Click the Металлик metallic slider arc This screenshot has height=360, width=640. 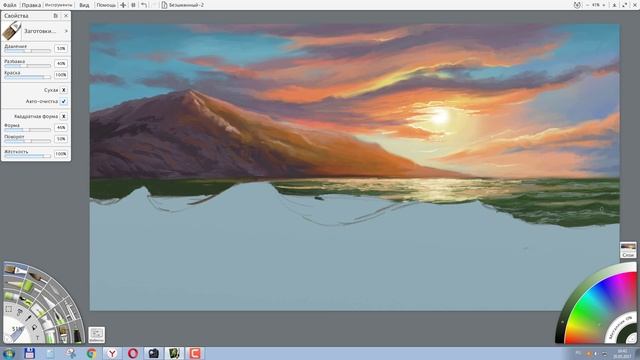coord(620,326)
